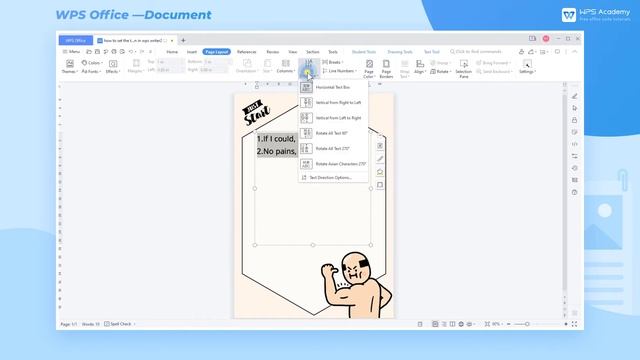Select Rotate All Text 270°

coord(333,149)
